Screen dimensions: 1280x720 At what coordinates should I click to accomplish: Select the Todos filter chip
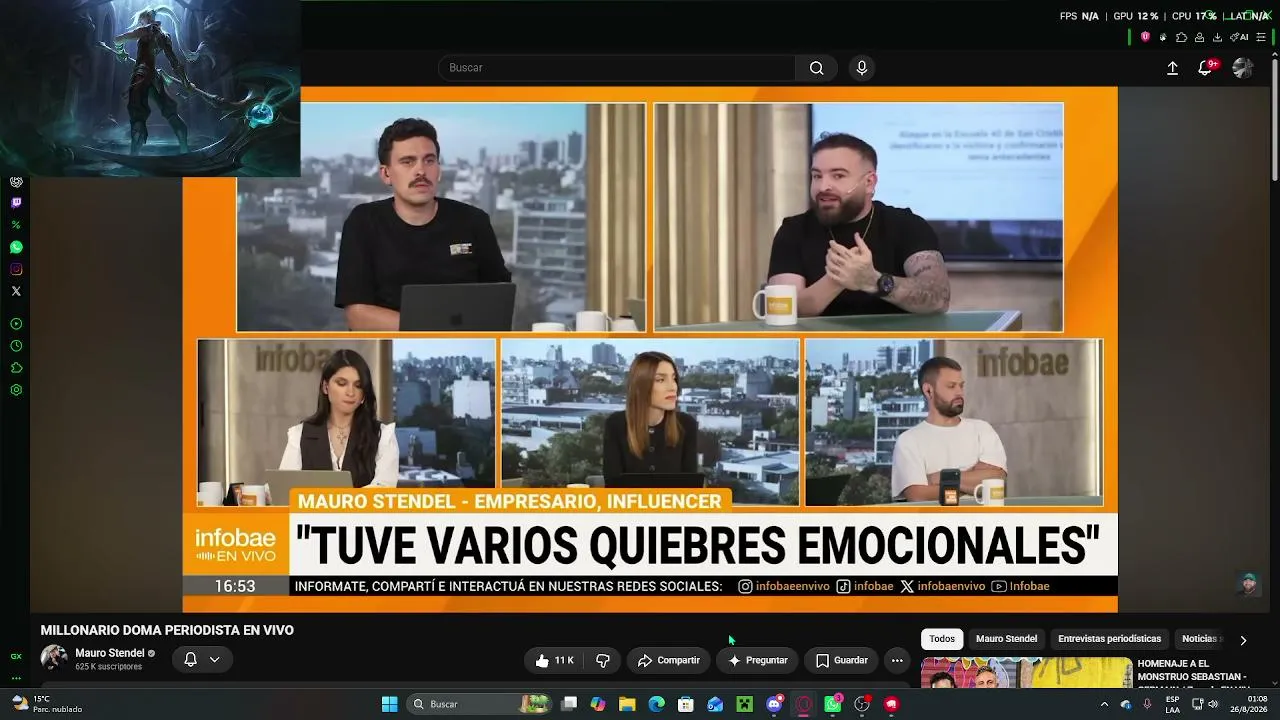(942, 639)
